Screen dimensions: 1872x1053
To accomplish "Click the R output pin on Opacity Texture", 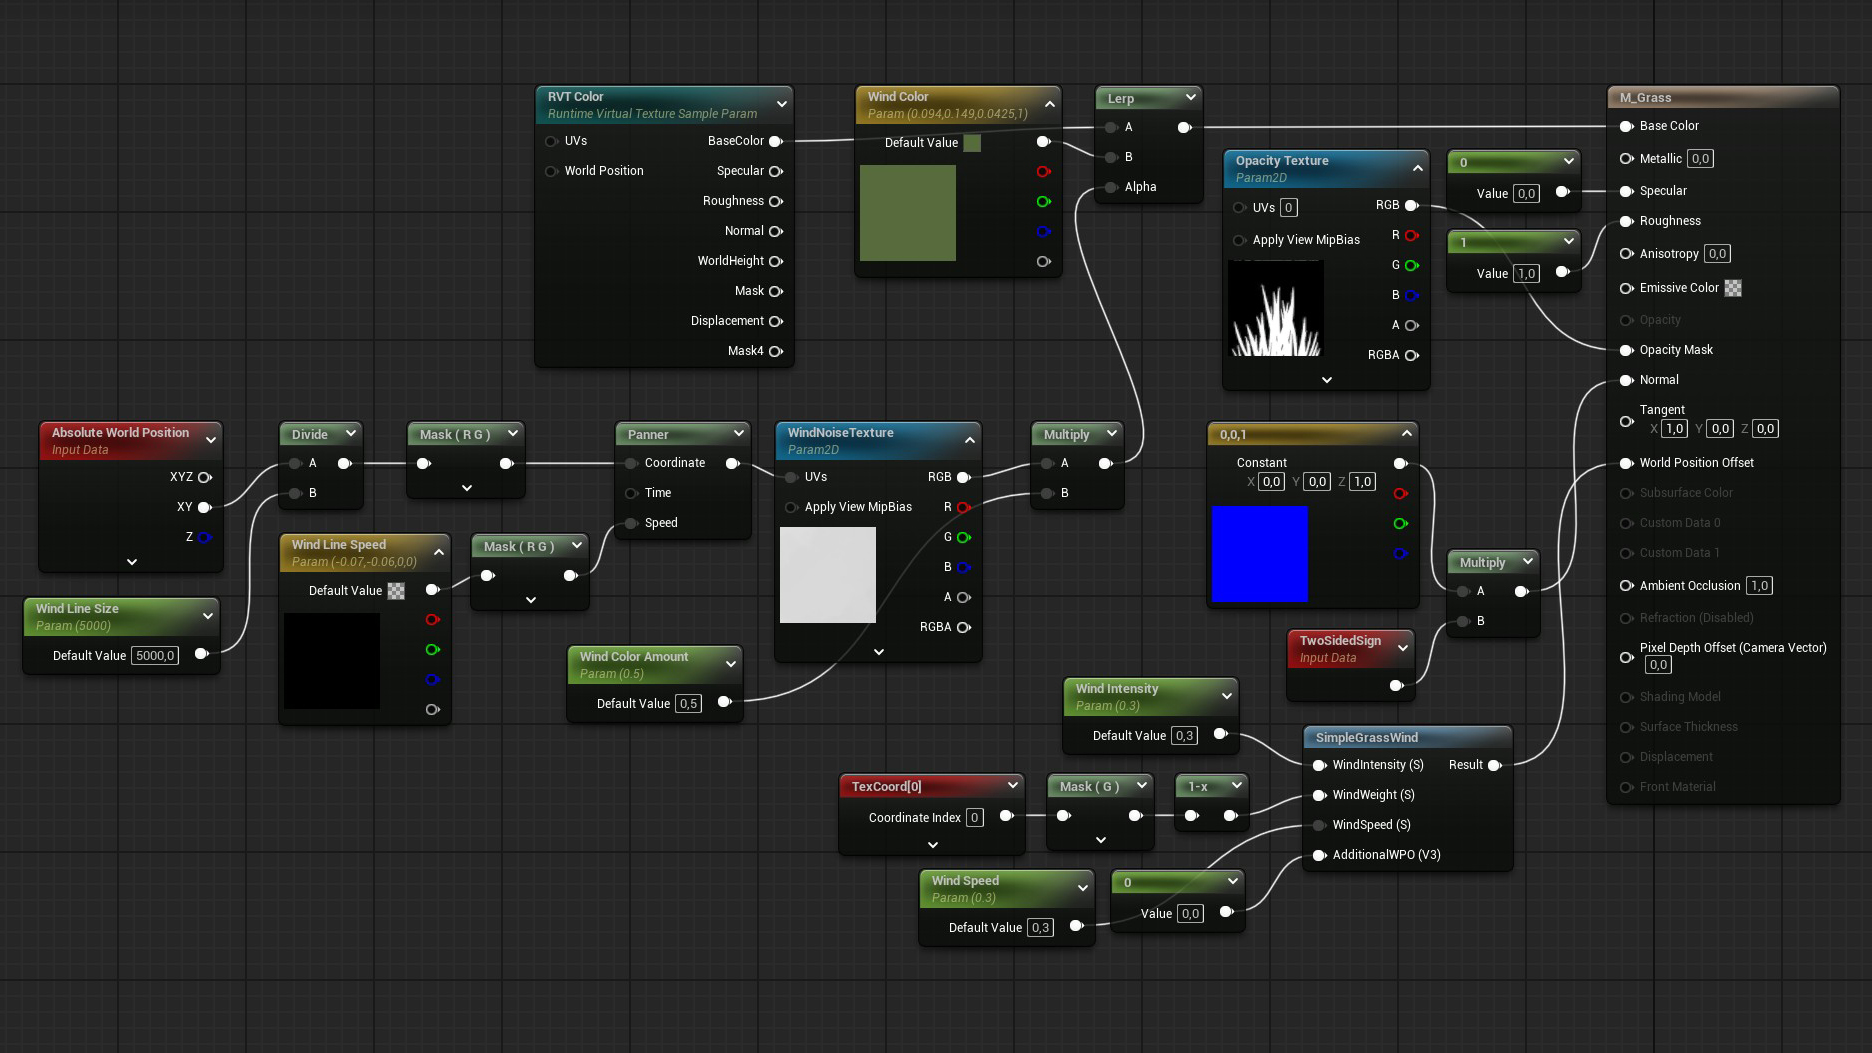I will (1411, 235).
